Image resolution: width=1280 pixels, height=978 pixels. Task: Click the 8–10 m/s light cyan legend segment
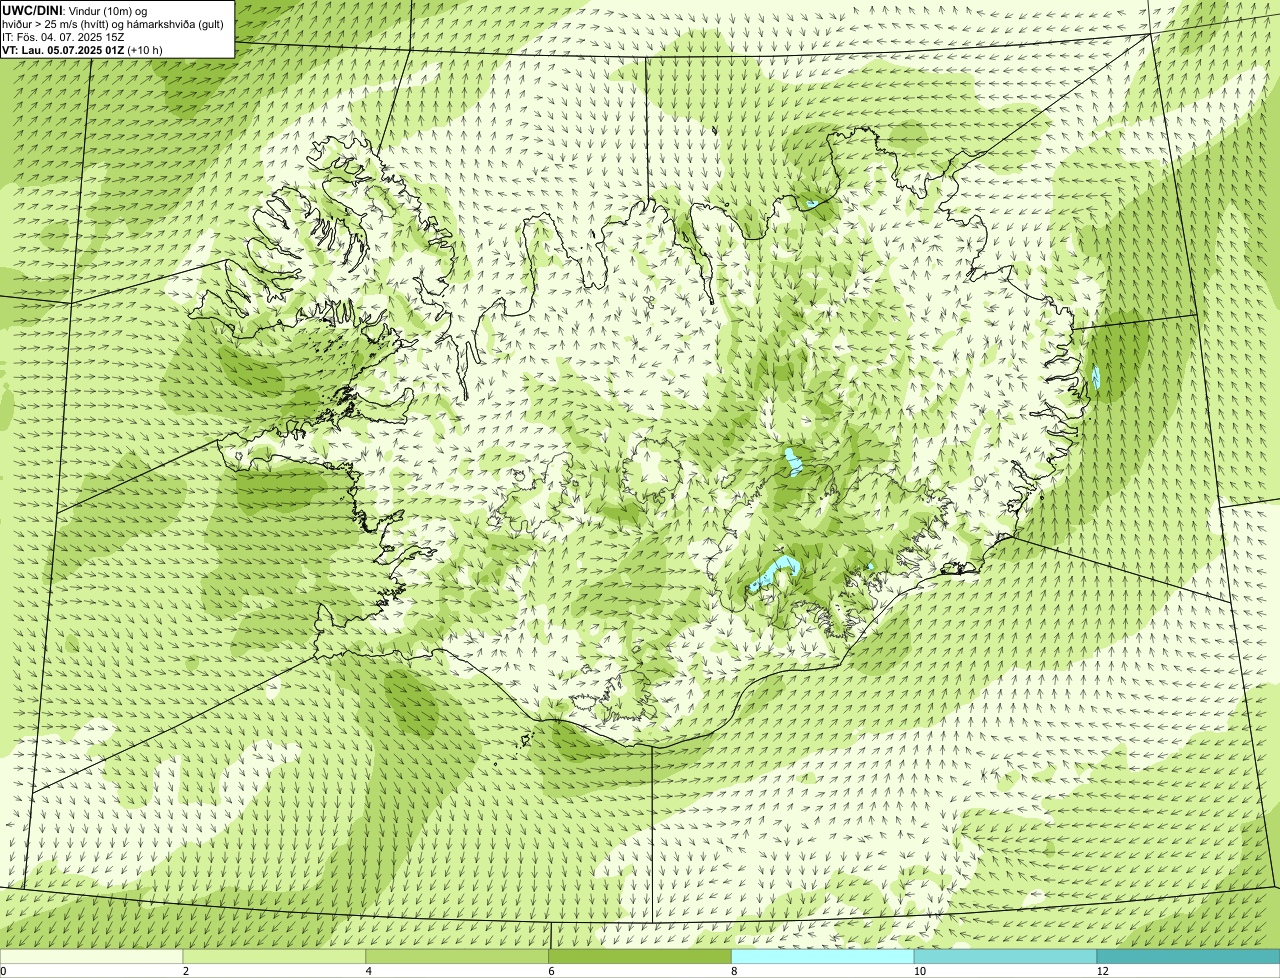pyautogui.click(x=823, y=956)
